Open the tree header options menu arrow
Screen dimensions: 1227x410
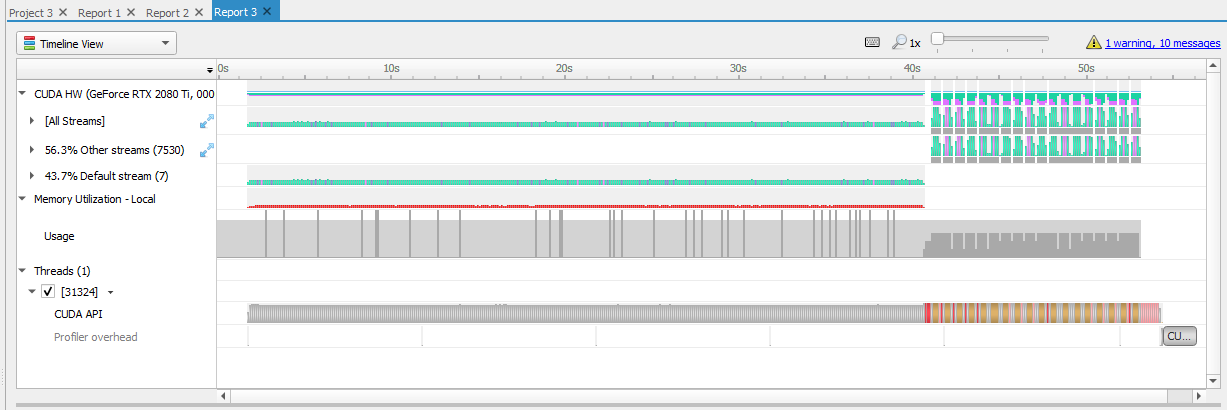[x=210, y=70]
